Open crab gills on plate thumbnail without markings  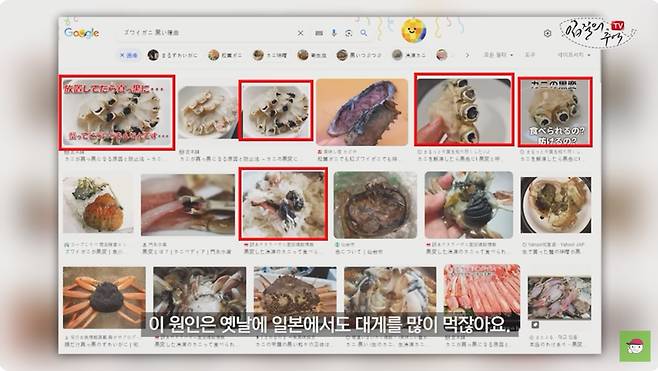[x=208, y=112]
